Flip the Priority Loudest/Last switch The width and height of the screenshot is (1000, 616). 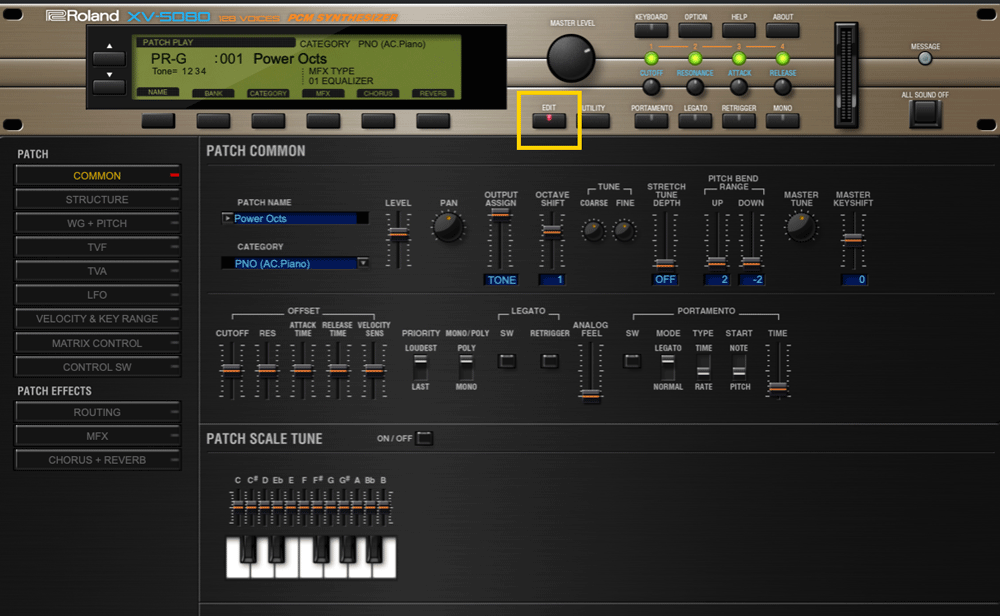pyautogui.click(x=420, y=367)
